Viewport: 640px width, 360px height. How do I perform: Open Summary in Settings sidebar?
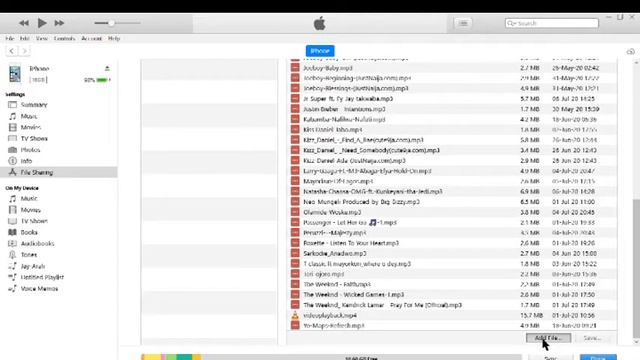[34, 105]
